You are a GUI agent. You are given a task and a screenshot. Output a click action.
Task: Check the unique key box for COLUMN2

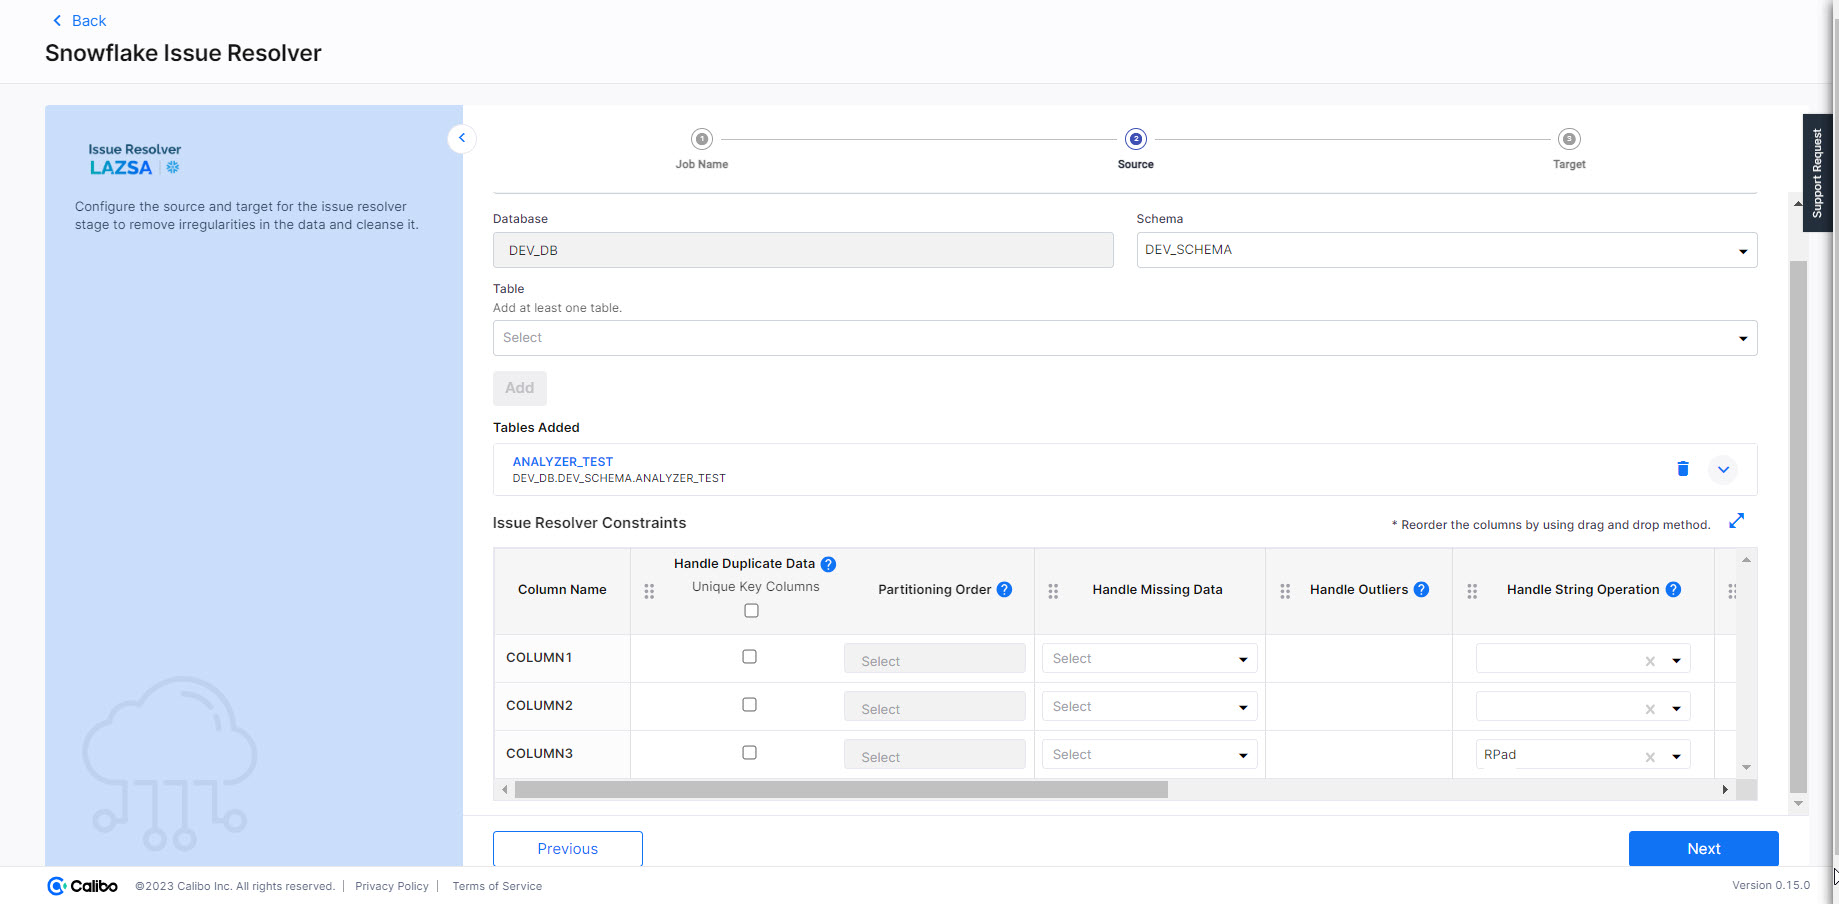tap(749, 705)
